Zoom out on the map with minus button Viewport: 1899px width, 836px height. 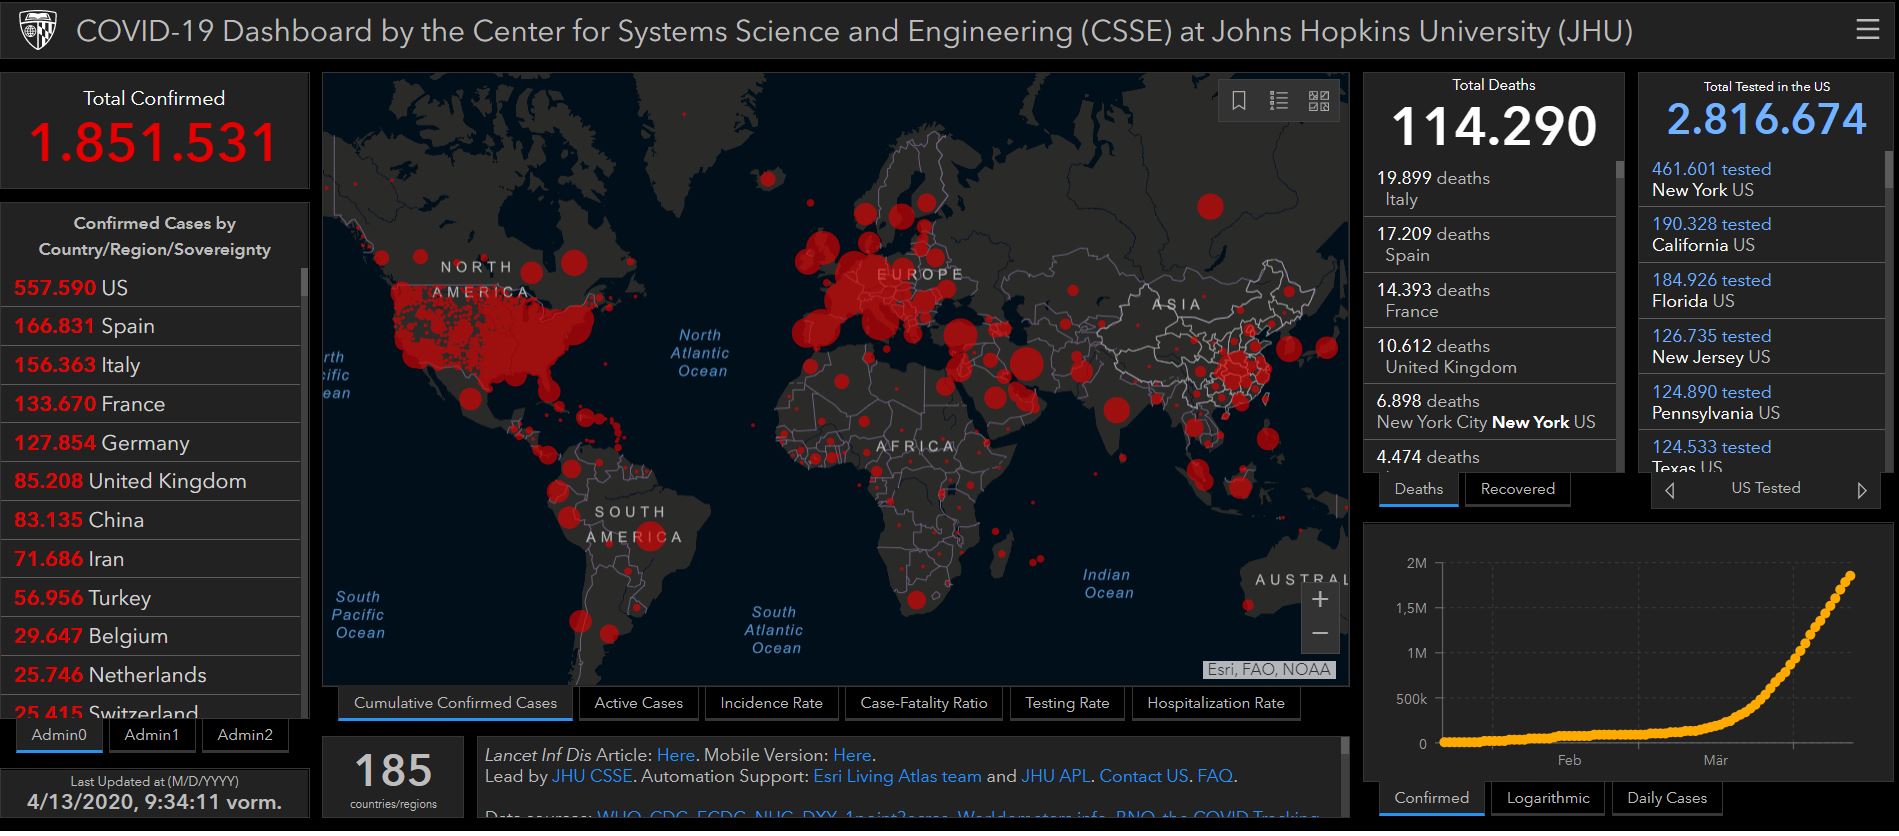[x=1319, y=634]
